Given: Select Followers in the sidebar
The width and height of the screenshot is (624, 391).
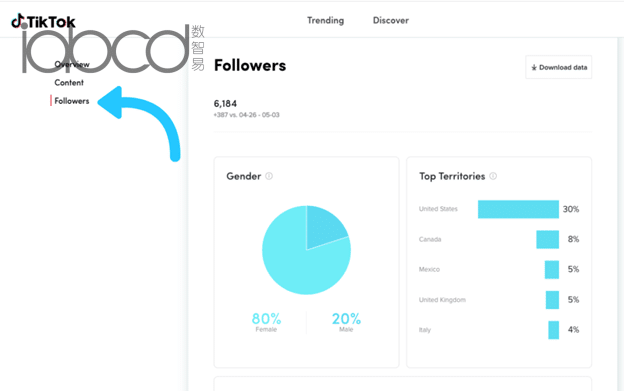Looking at the screenshot, I should coord(72,101).
